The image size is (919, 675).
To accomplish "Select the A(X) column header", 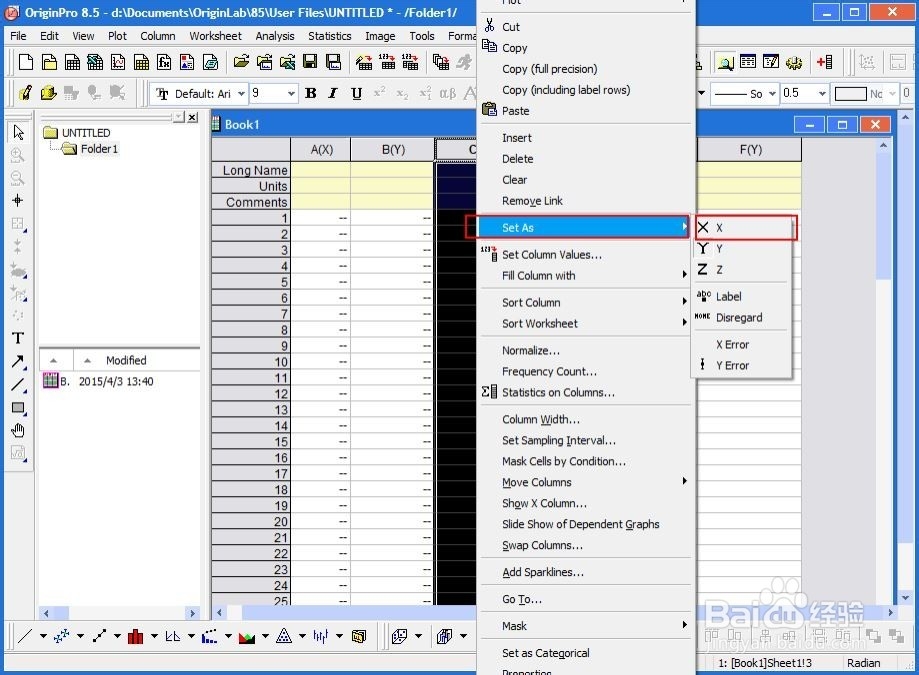I will [x=321, y=149].
